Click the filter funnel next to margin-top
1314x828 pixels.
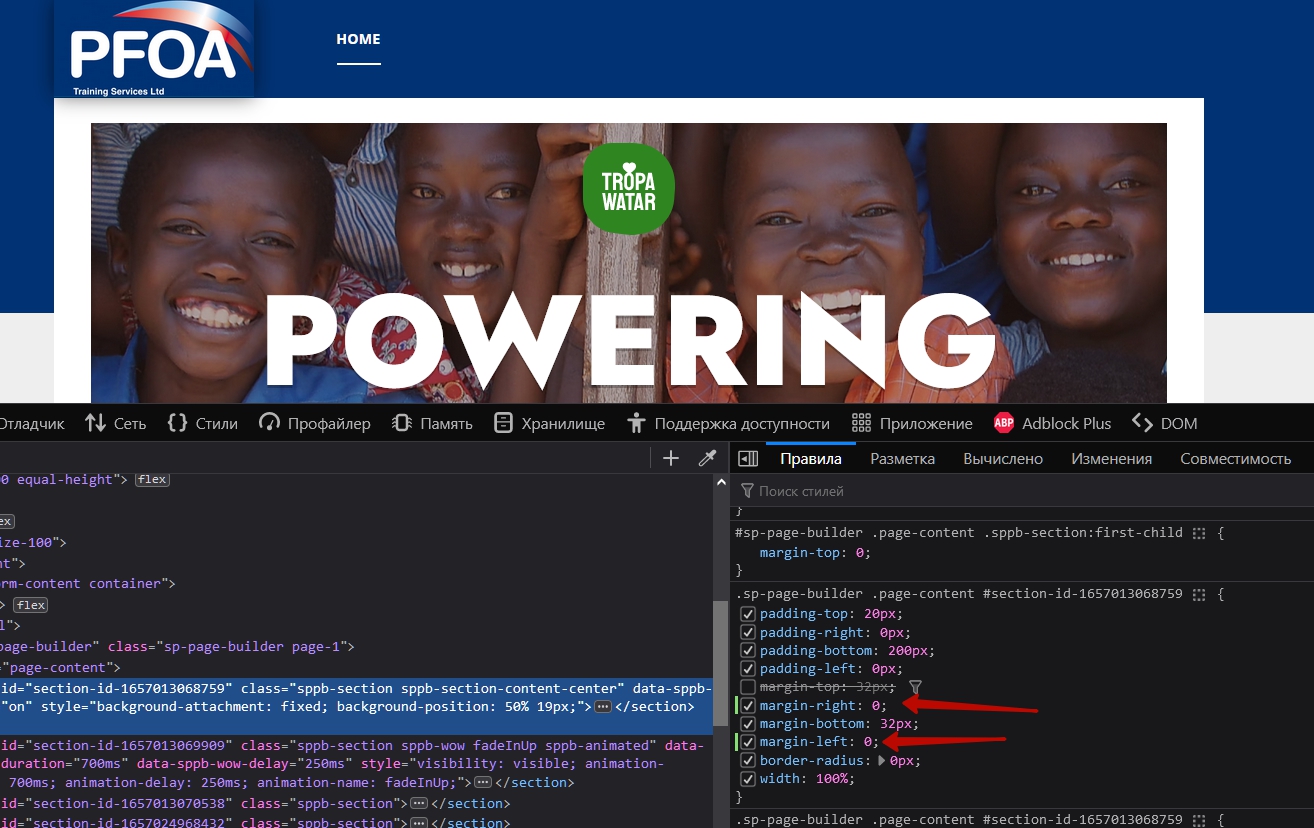point(915,687)
